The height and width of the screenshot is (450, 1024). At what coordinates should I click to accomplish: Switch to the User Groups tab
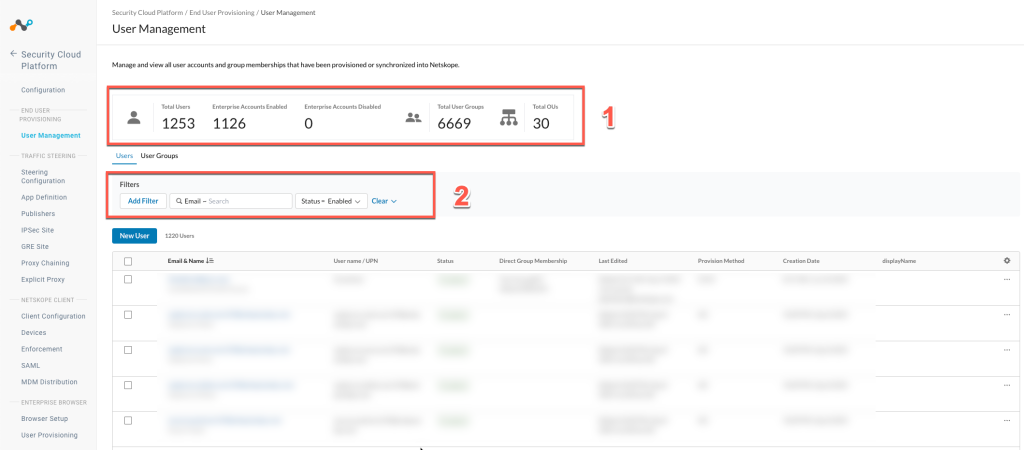[159, 156]
